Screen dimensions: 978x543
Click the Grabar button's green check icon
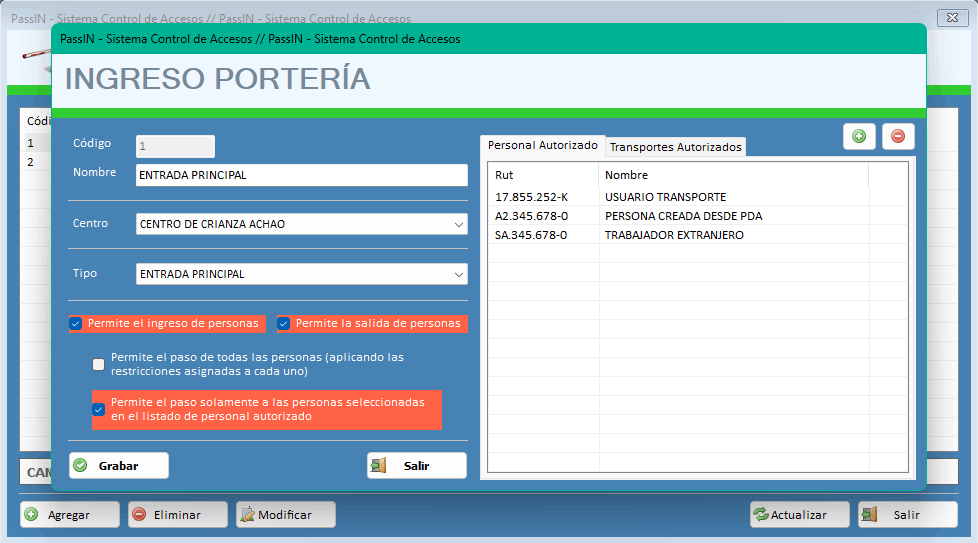(81, 466)
